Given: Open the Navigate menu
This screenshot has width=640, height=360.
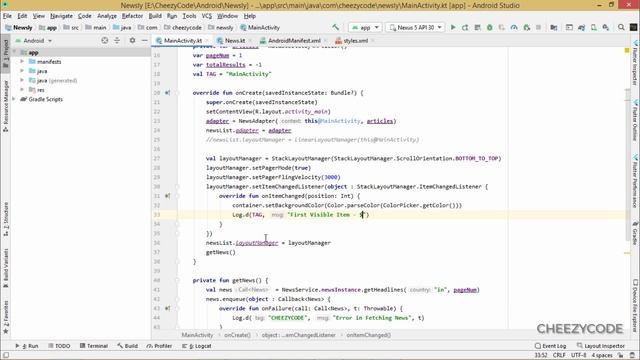Looking at the screenshot, I should tap(61, 16).
